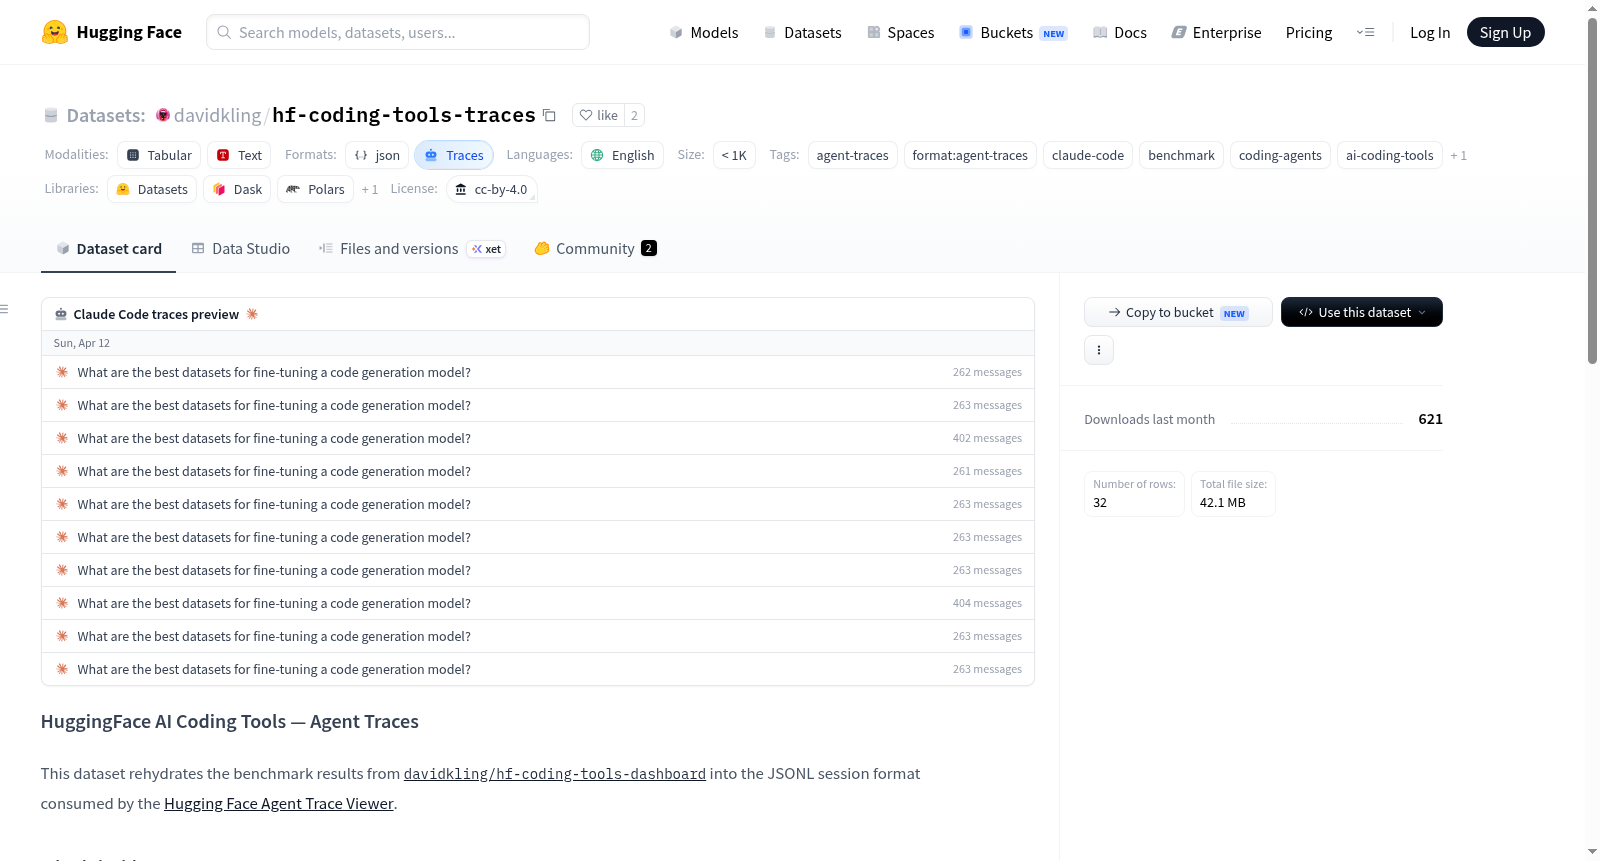Open Docs in the top navigation
Image resolution: width=1600 pixels, height=861 pixels.
pos(1120,32)
